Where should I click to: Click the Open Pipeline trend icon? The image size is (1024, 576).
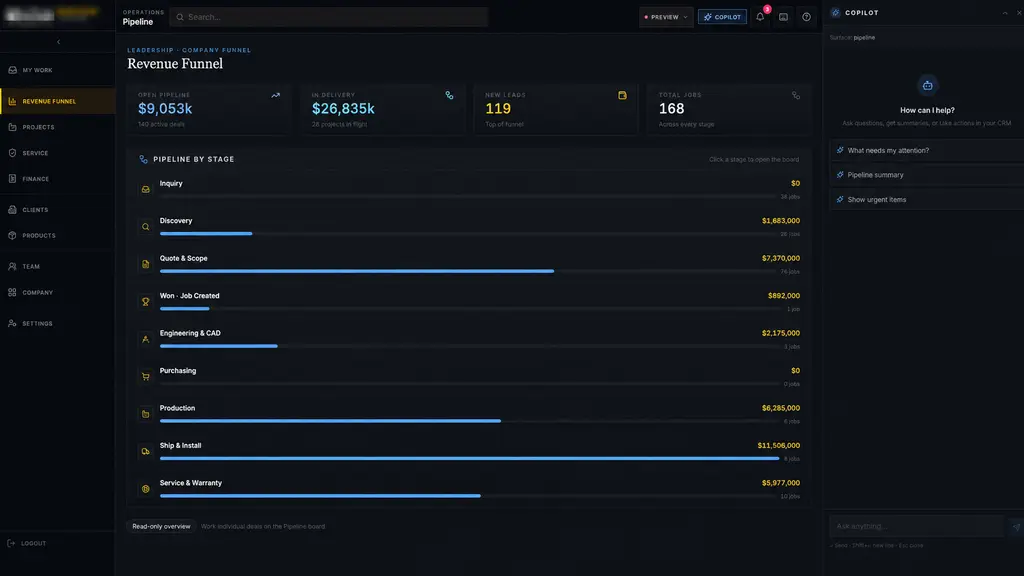[x=276, y=95]
